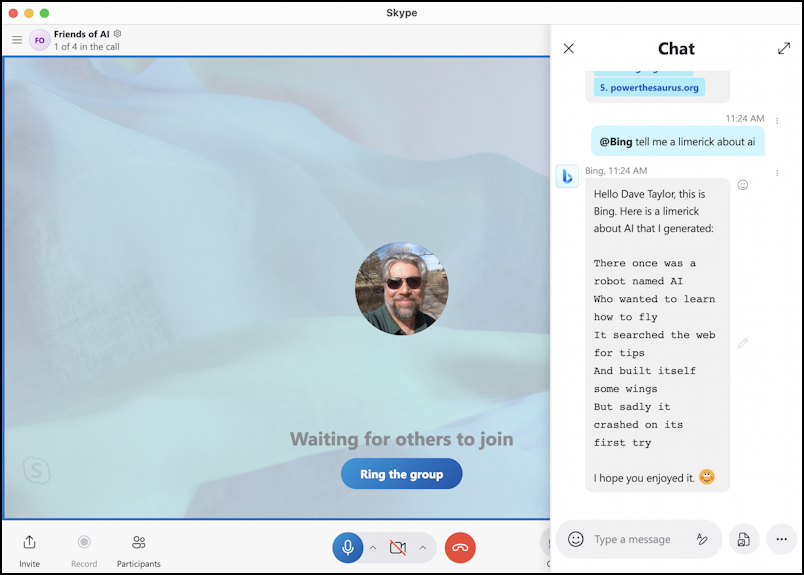Open the powerthesaurus.org link
The image size is (804, 575).
[649, 88]
